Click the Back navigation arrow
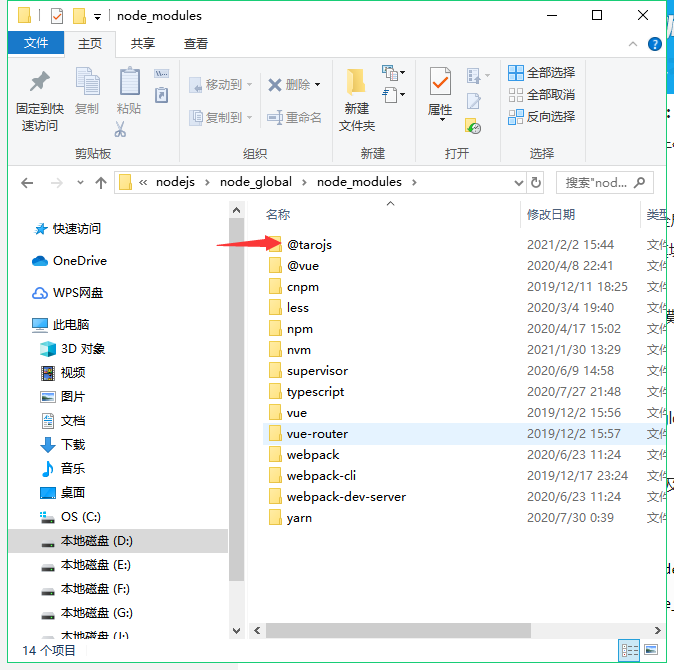 27,183
